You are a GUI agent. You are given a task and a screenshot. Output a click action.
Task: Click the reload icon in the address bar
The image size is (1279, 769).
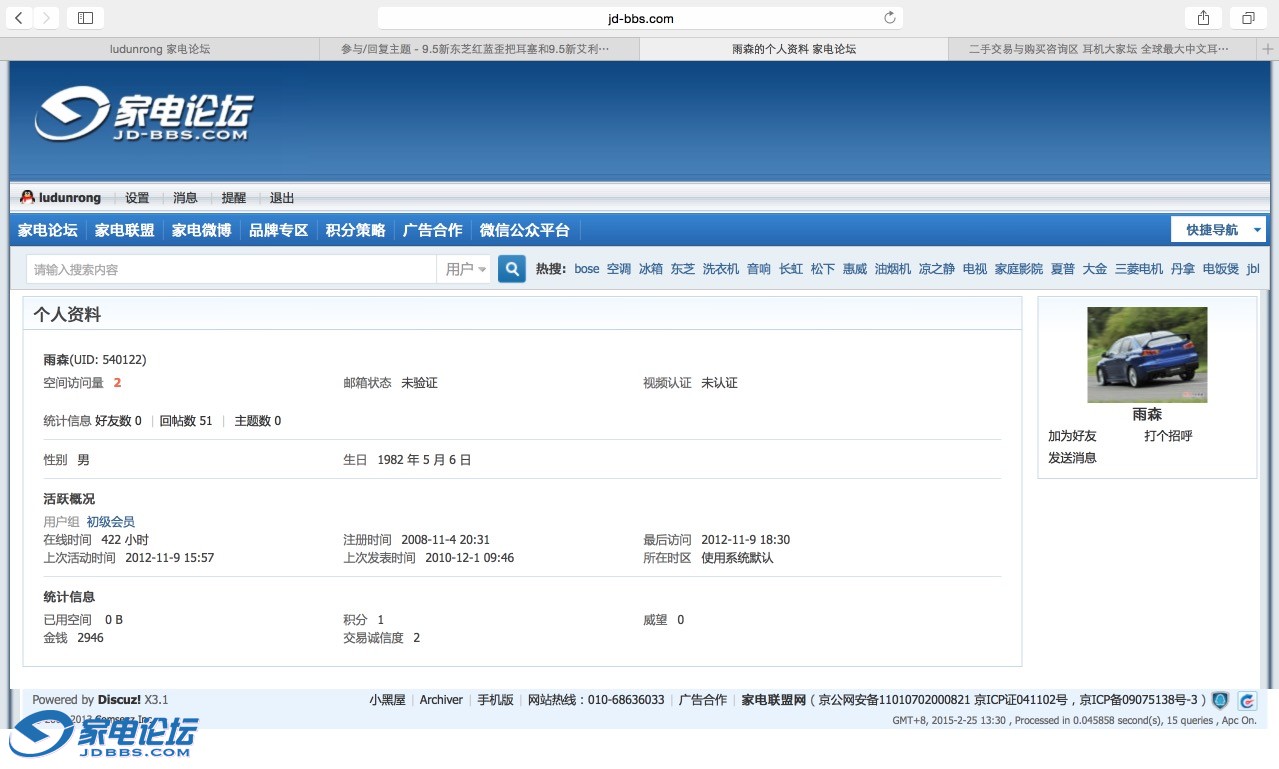coord(888,18)
